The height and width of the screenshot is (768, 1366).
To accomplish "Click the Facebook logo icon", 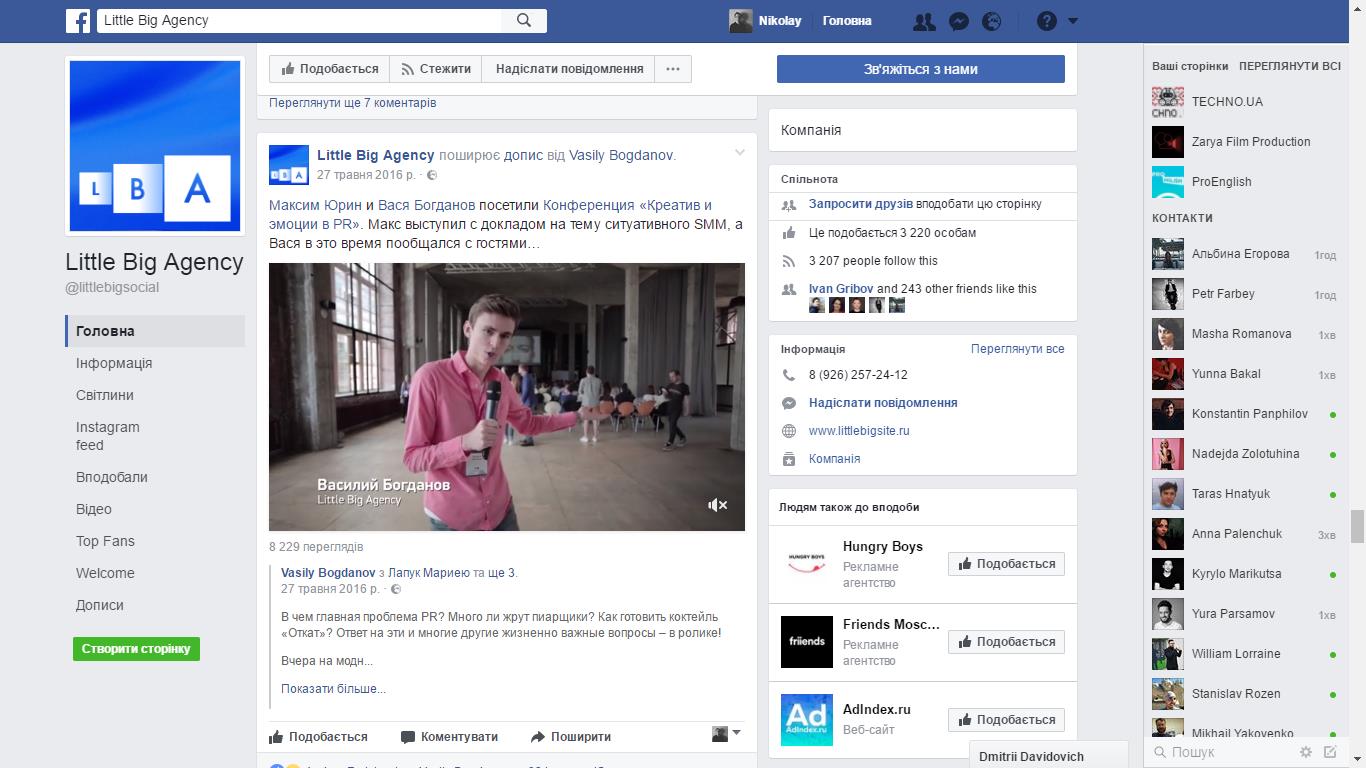I will tap(78, 20).
